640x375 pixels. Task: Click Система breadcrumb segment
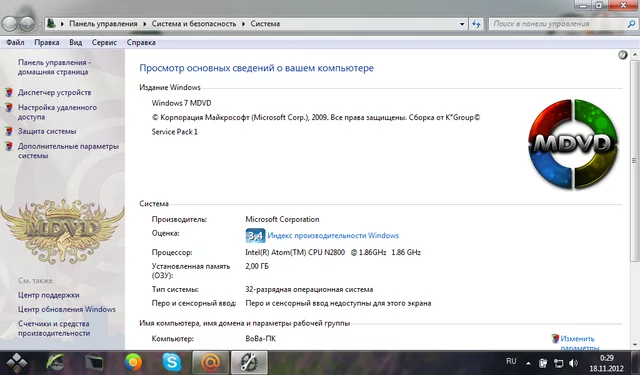coord(265,24)
